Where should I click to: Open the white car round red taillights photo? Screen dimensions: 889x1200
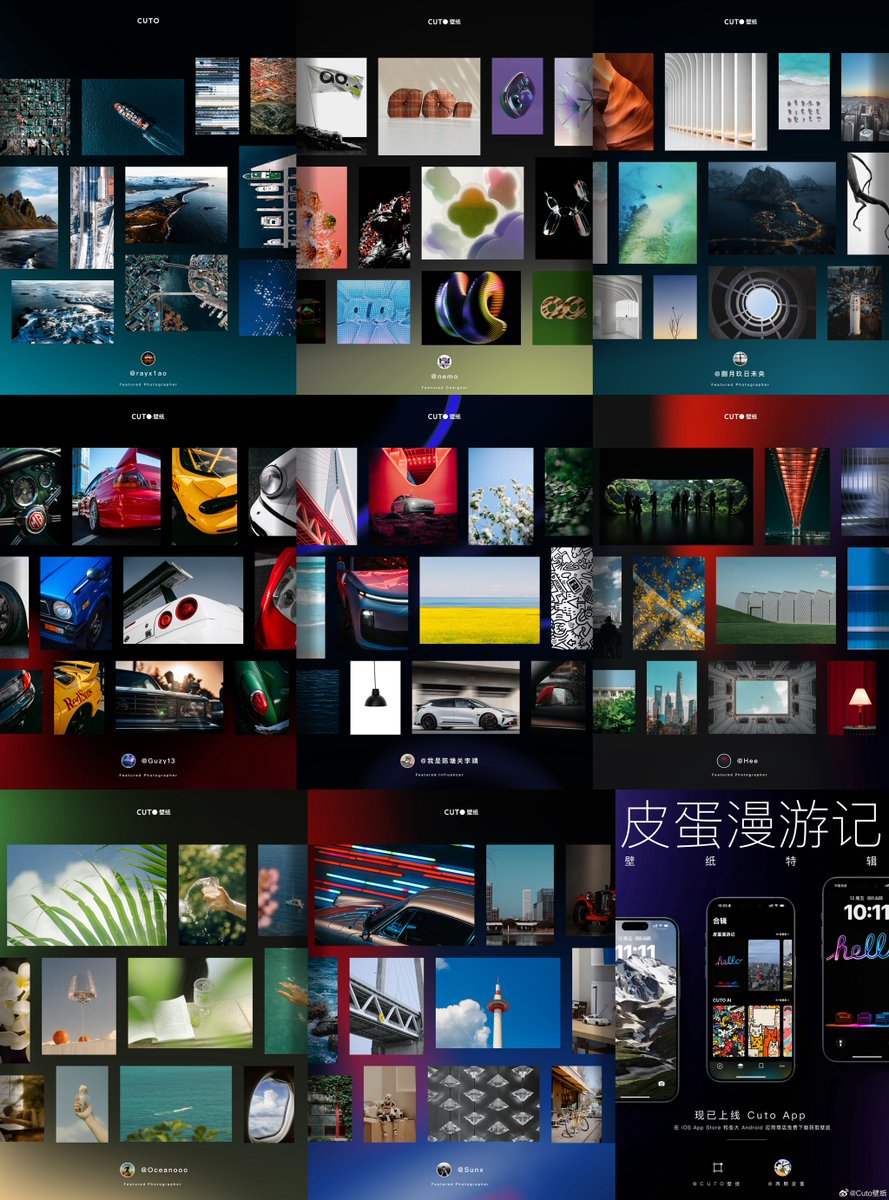[x=183, y=600]
